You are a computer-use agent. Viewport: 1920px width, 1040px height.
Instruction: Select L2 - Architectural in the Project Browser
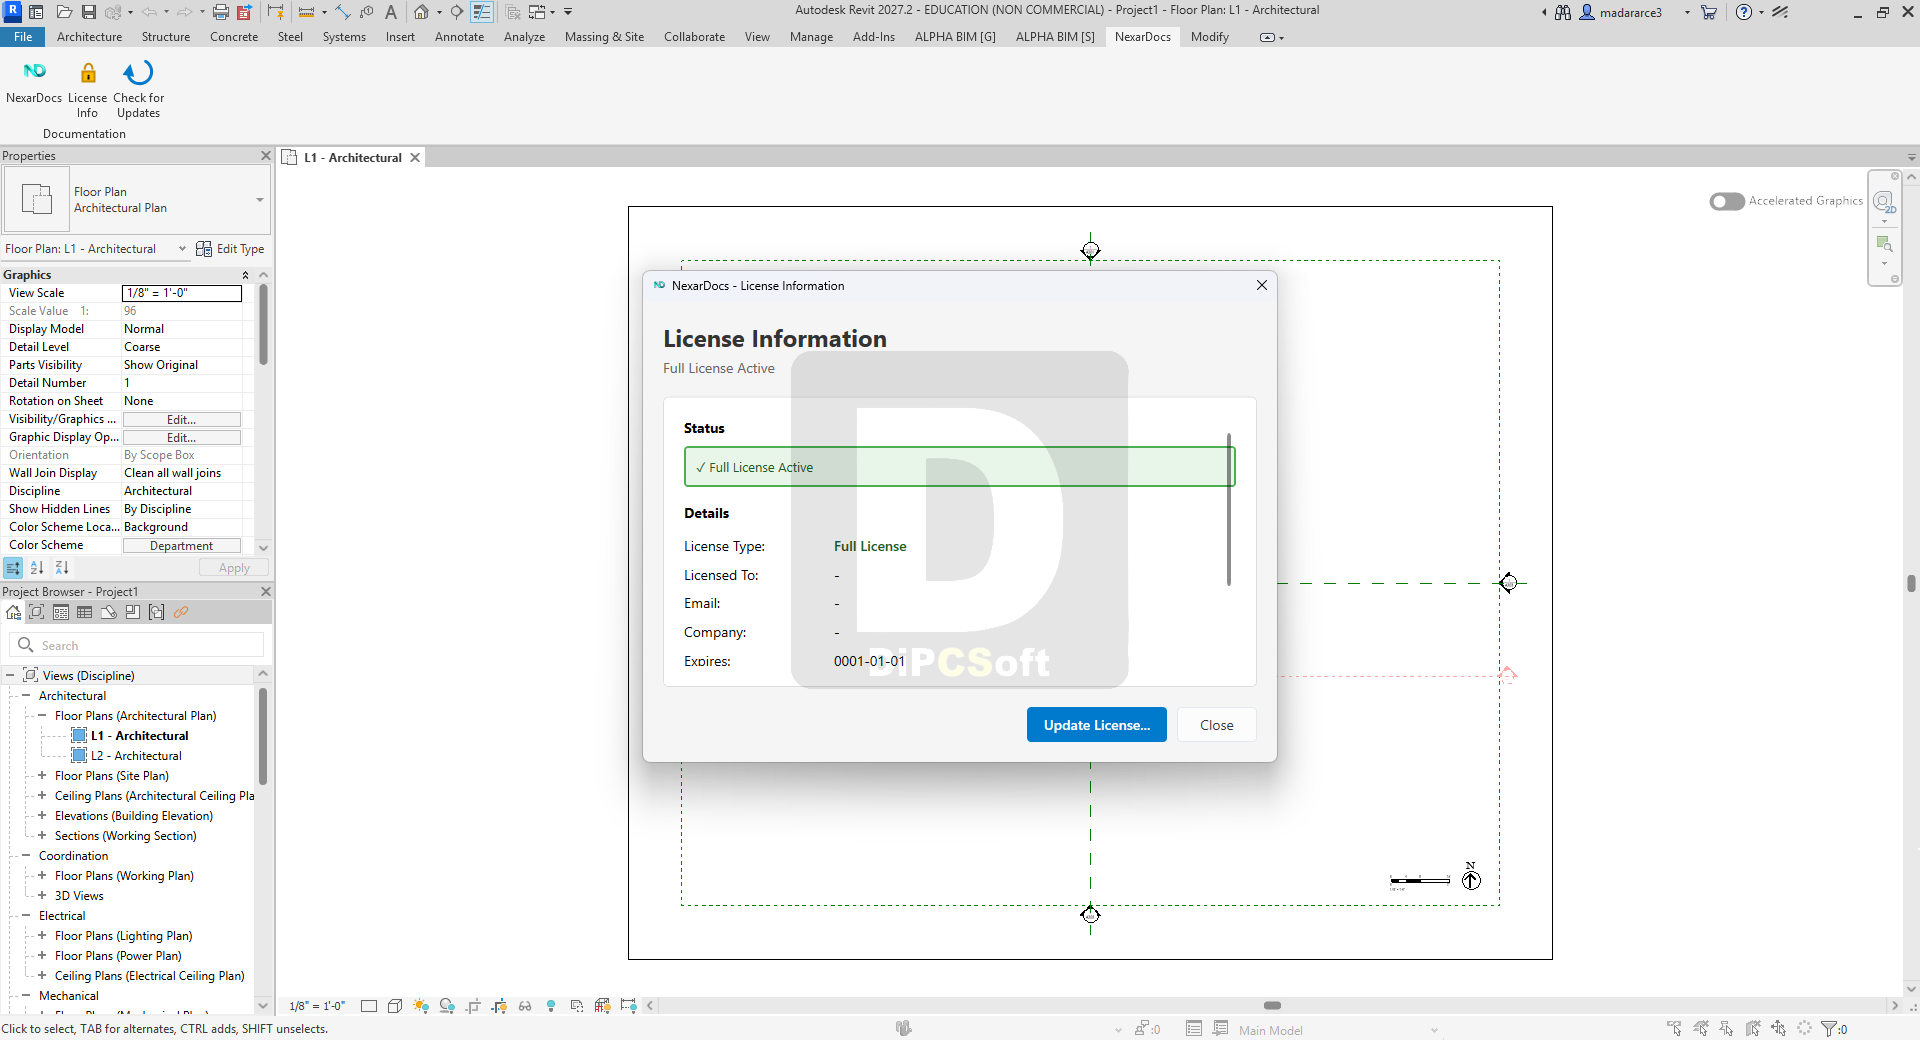click(136, 756)
